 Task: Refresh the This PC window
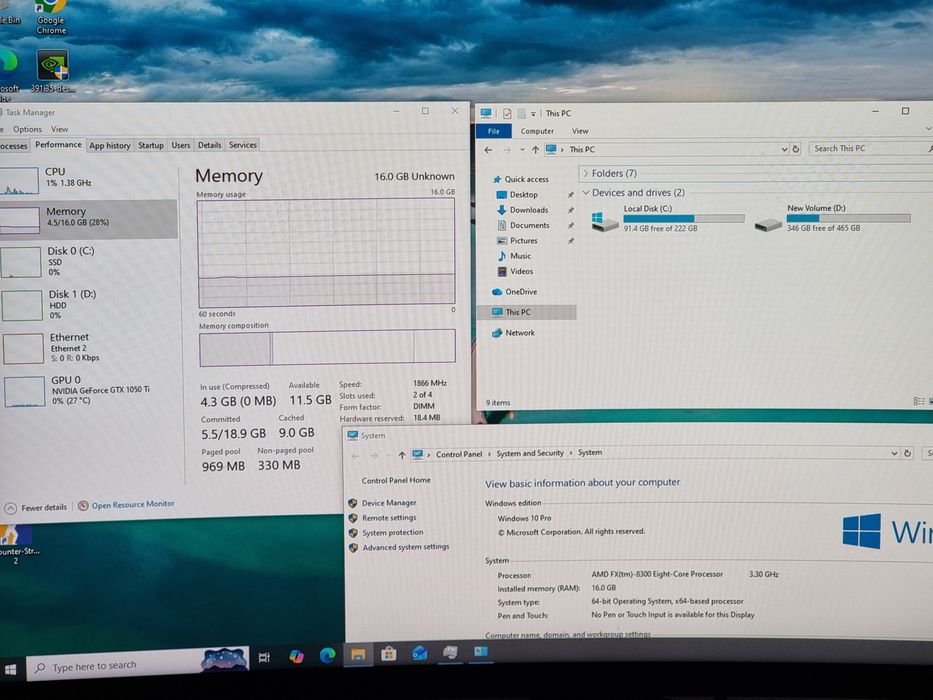(796, 149)
